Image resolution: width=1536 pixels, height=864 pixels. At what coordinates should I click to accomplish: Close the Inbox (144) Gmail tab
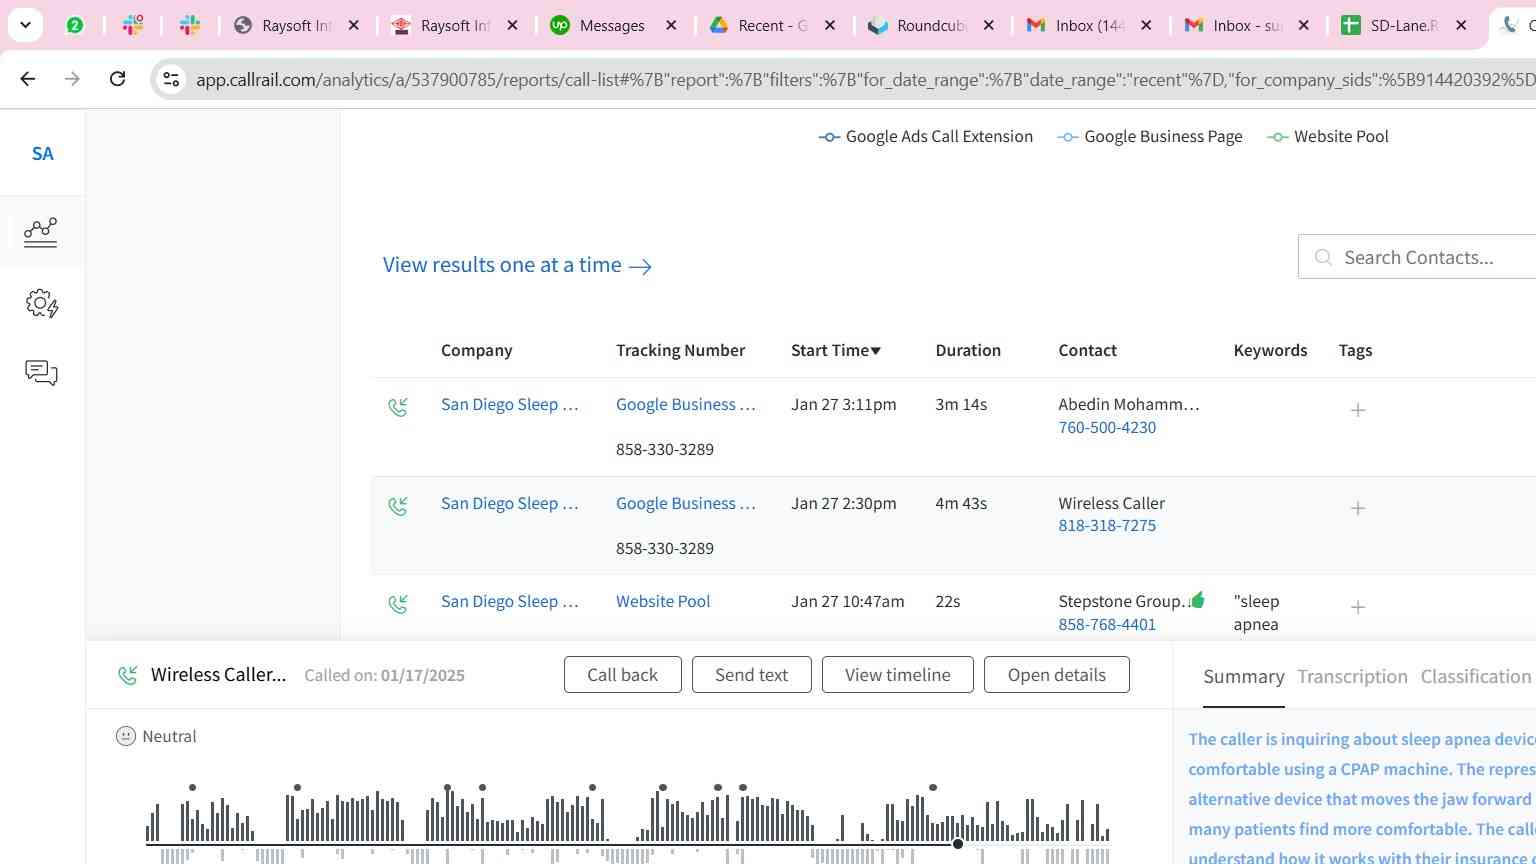[1146, 26]
